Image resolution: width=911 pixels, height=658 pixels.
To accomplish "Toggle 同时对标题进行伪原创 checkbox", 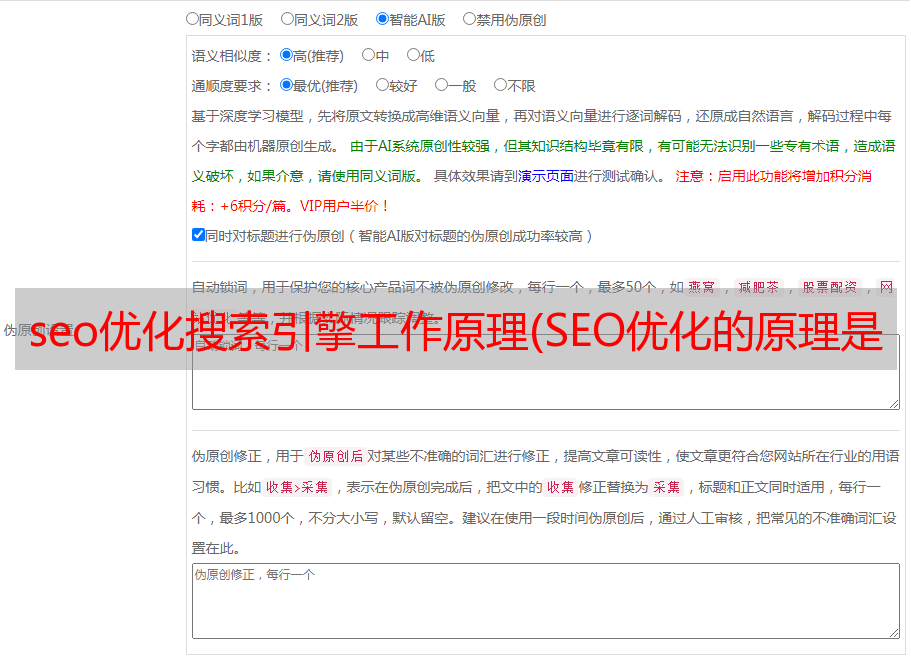I will [198, 235].
